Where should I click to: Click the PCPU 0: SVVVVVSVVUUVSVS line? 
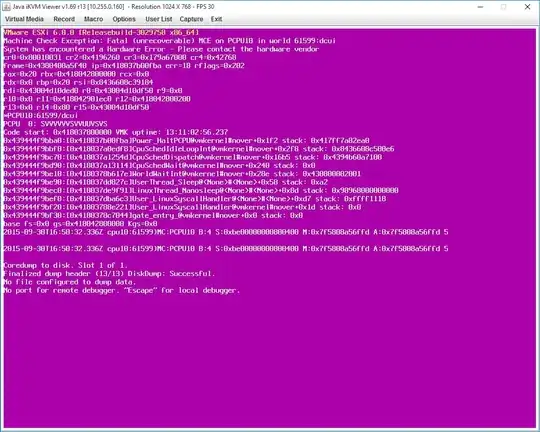pos(55,124)
